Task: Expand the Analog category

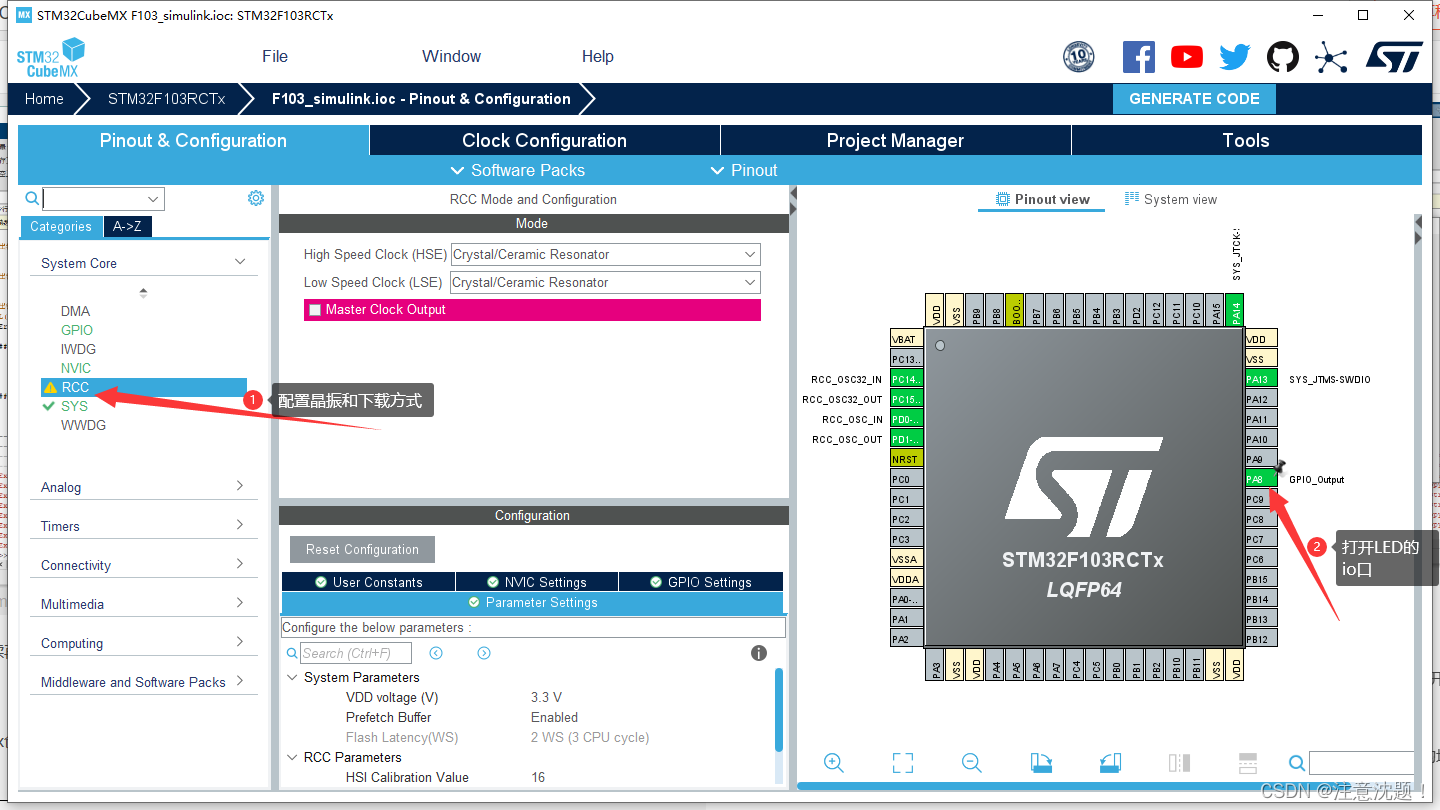Action: [240, 486]
